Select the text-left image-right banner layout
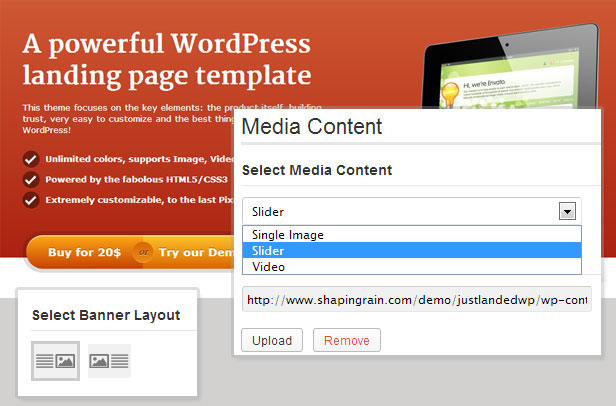The height and width of the screenshot is (406, 616). coord(56,361)
